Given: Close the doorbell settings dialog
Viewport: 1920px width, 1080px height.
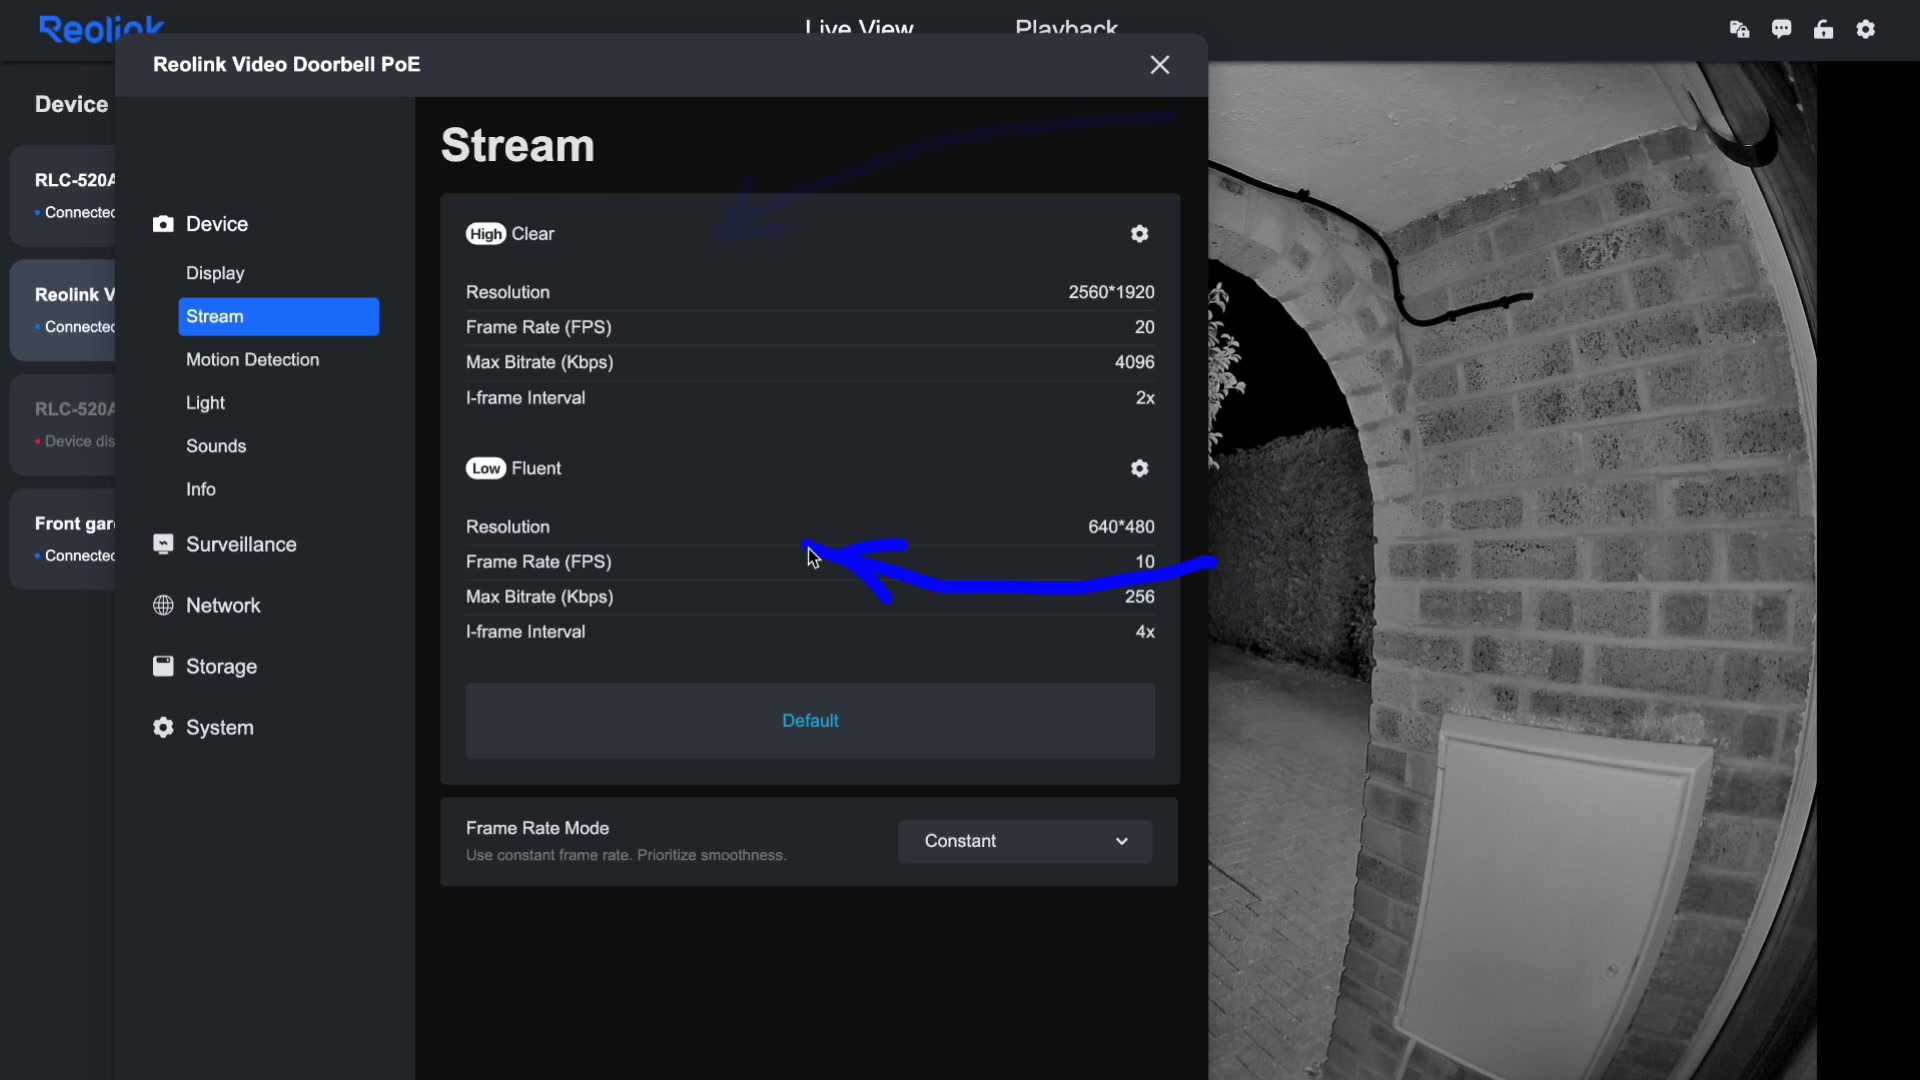Looking at the screenshot, I should click(x=1160, y=65).
